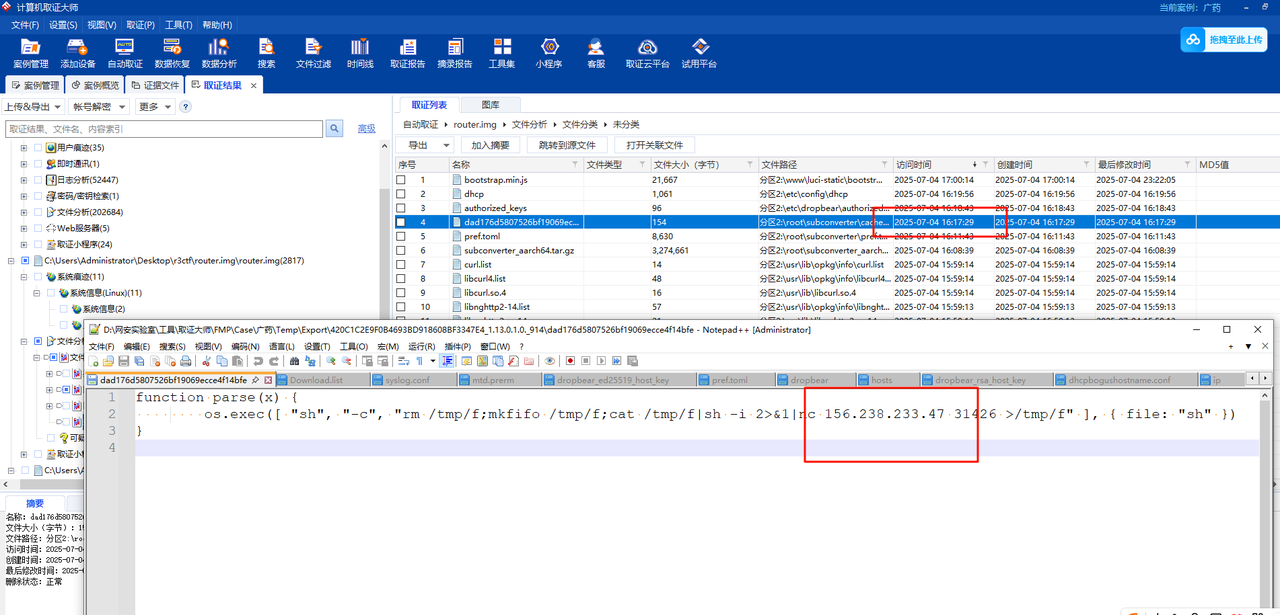Image resolution: width=1280 pixels, height=615 pixels.
Task: Click the Find binoculars icon in Notepad++
Action: click(x=296, y=361)
